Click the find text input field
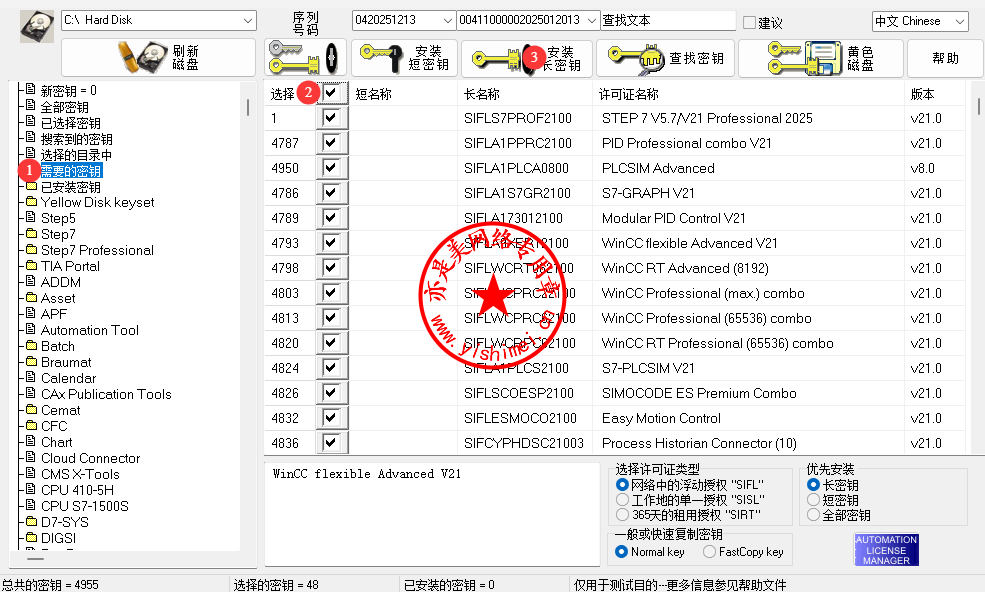The height and width of the screenshot is (592, 985). tap(667, 21)
